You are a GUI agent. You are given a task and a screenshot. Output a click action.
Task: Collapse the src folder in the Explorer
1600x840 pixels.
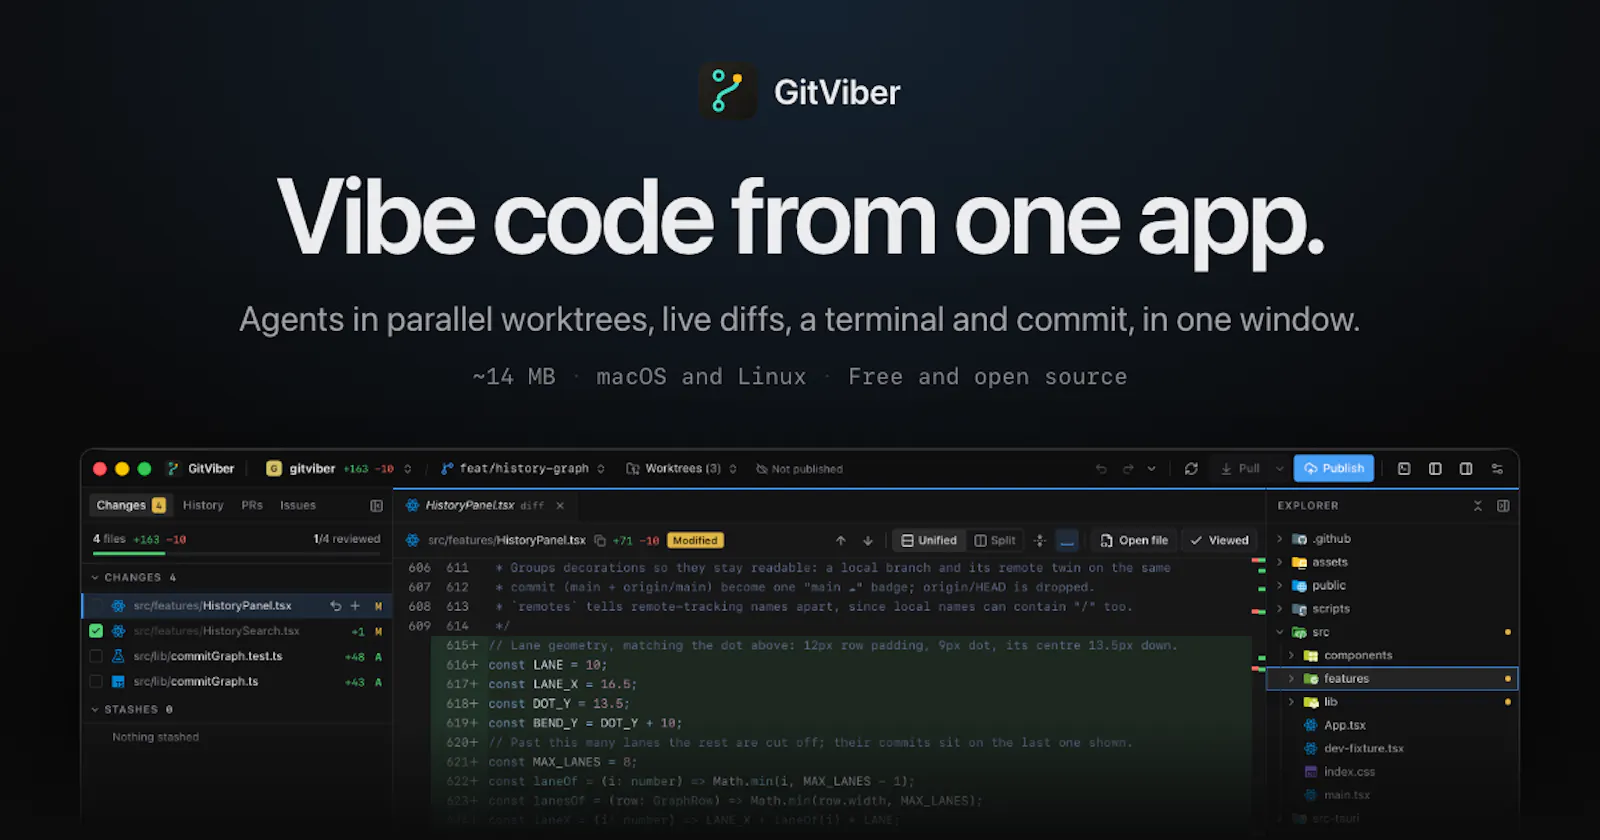(x=1280, y=632)
